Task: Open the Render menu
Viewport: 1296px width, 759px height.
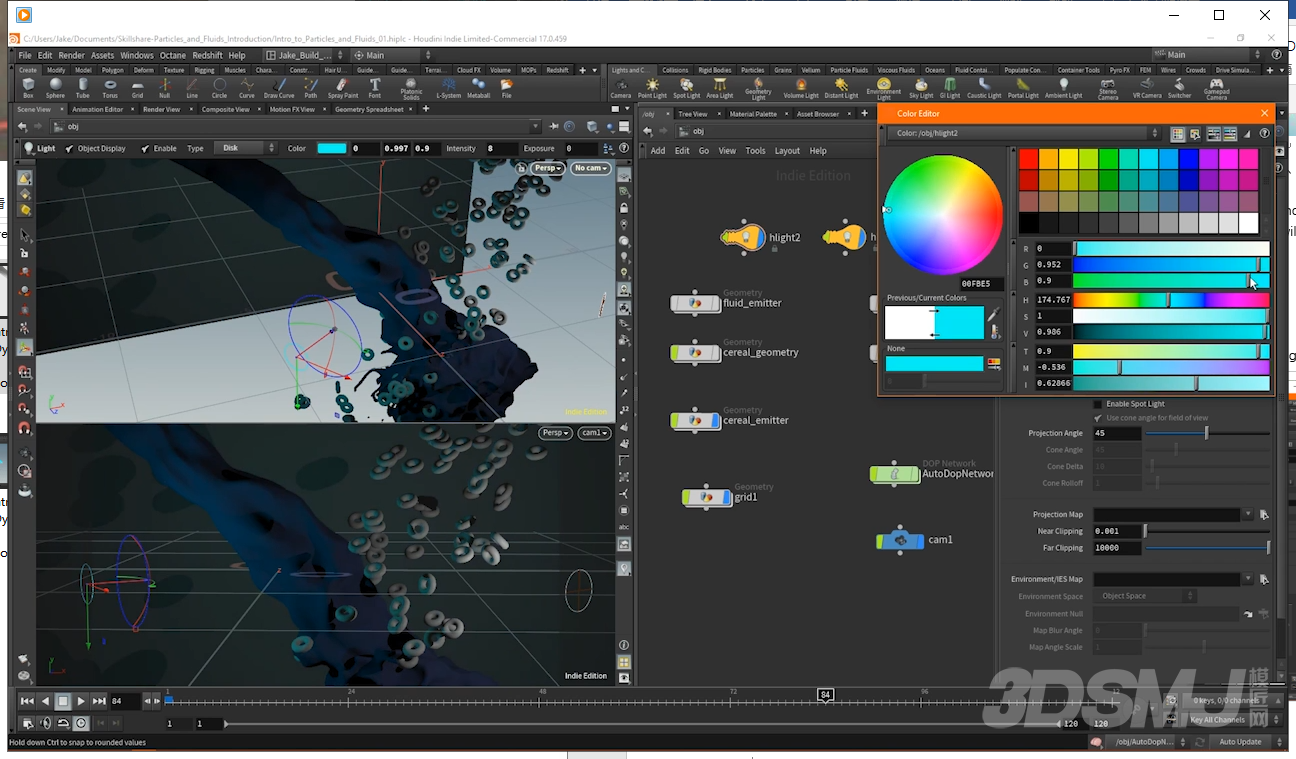Action: 72,55
